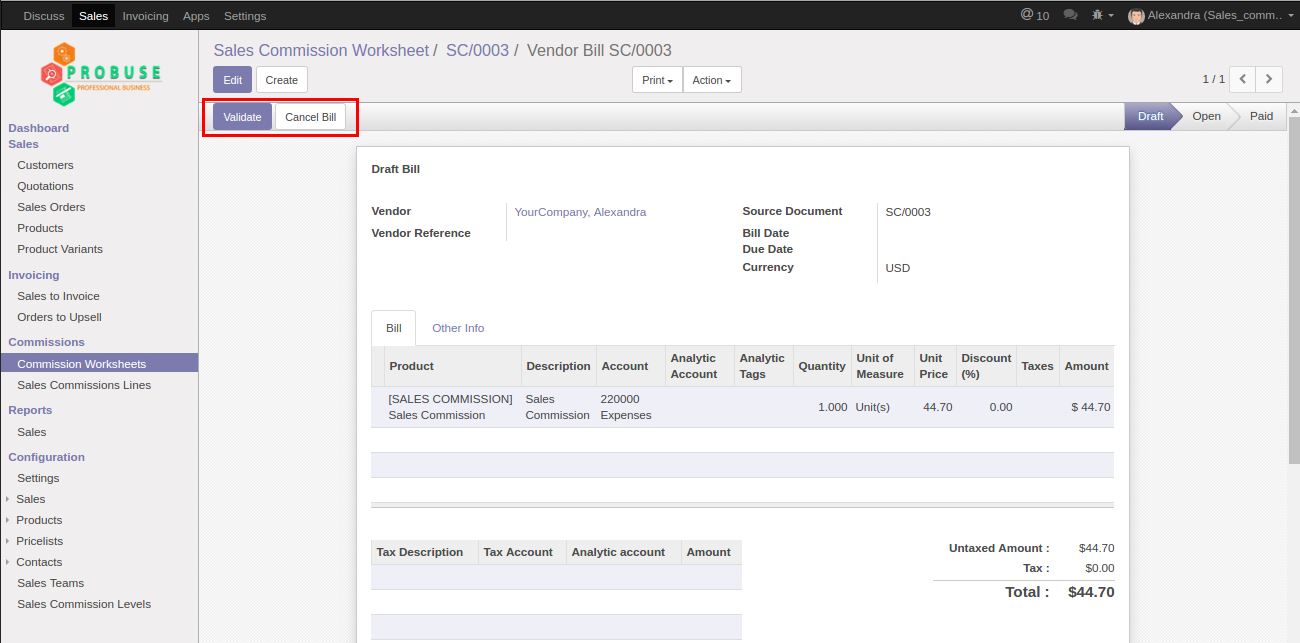Expand the Products configuration submenu
1300x643 pixels.
pyautogui.click(x=39, y=520)
